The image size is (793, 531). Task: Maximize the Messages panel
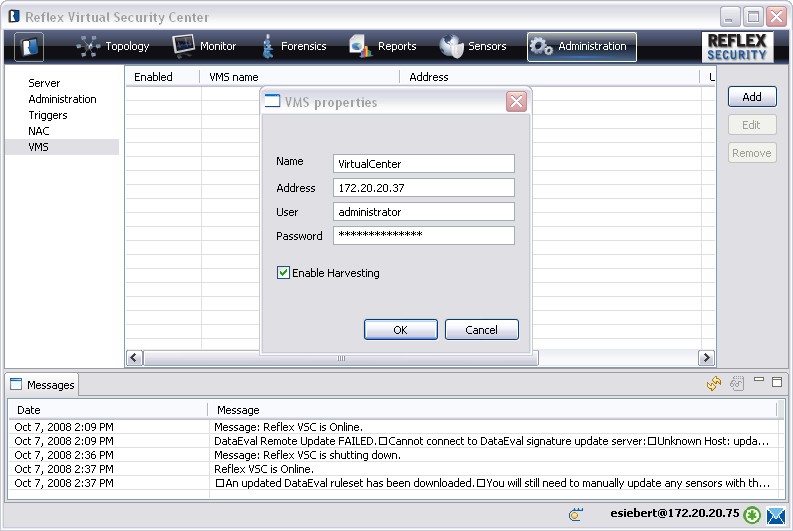click(x=777, y=381)
